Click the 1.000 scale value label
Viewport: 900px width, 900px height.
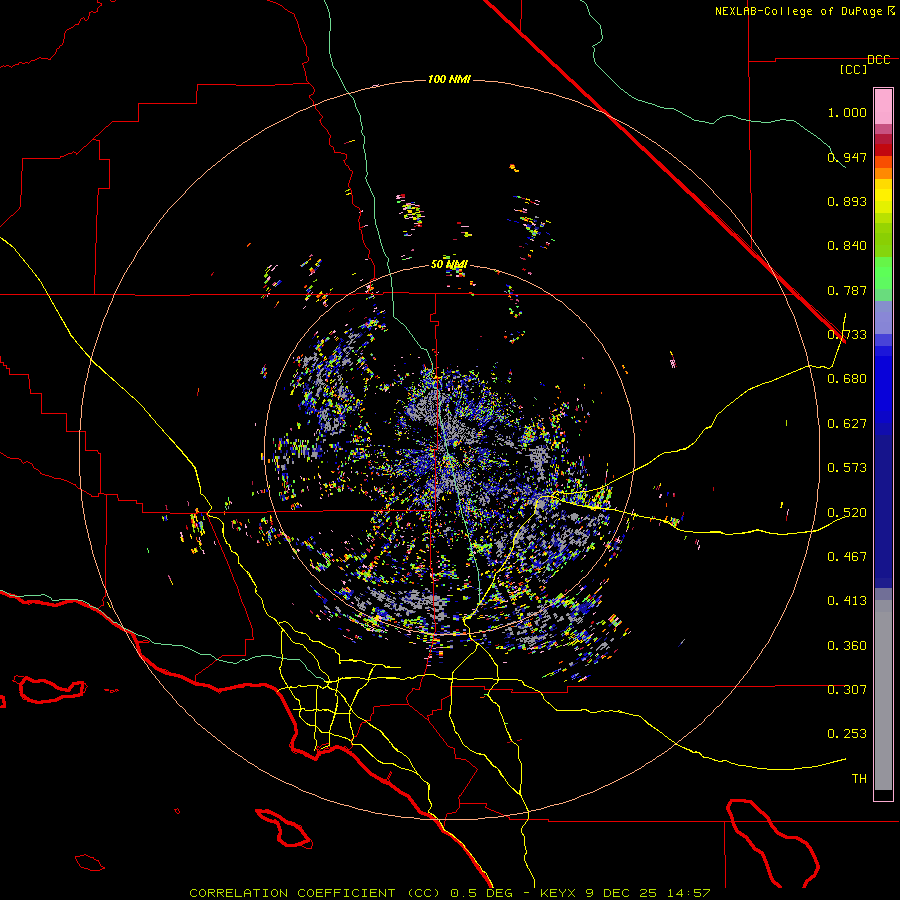(847, 112)
